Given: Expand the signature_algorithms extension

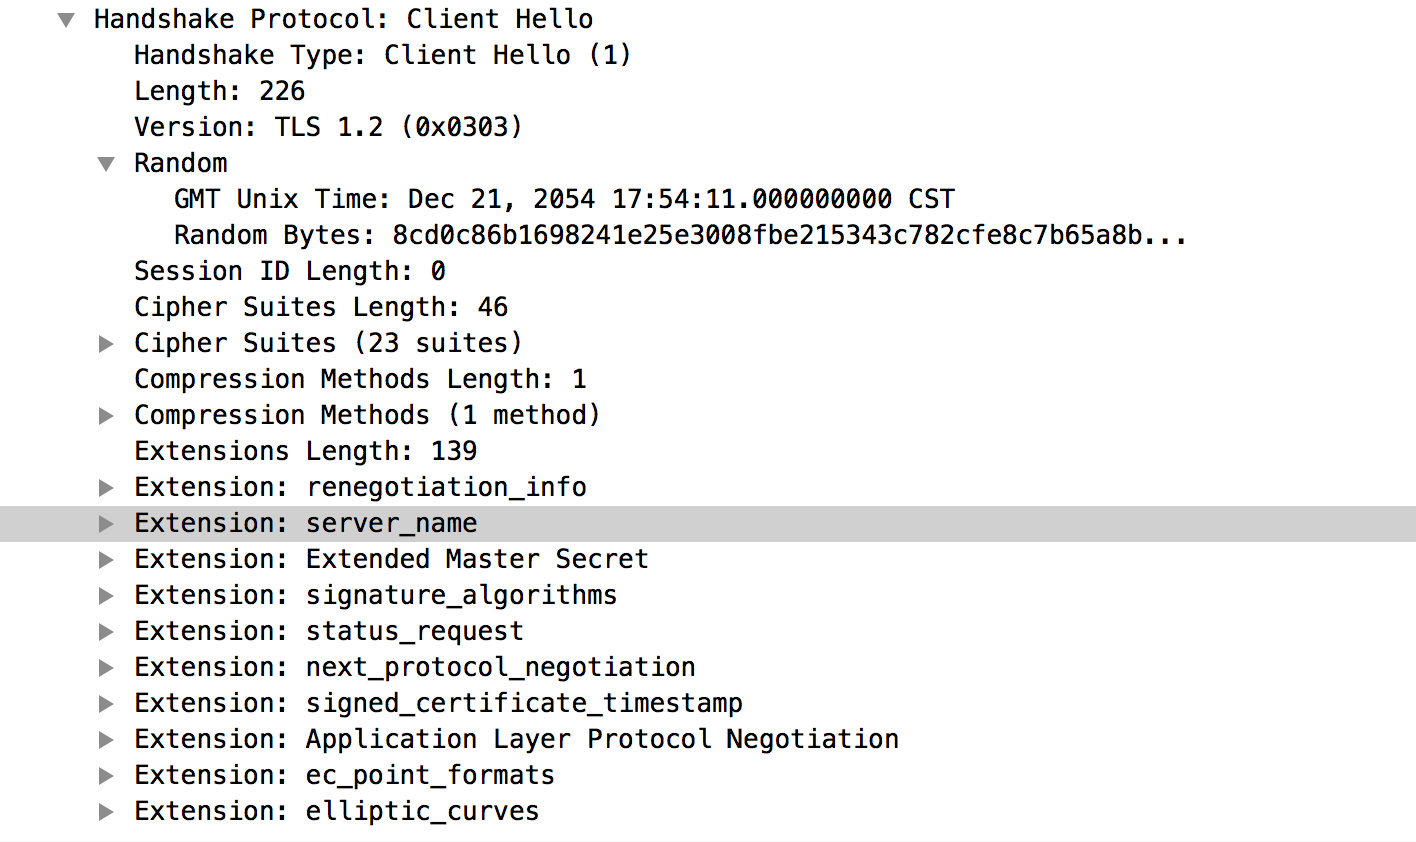Looking at the screenshot, I should click(106, 596).
